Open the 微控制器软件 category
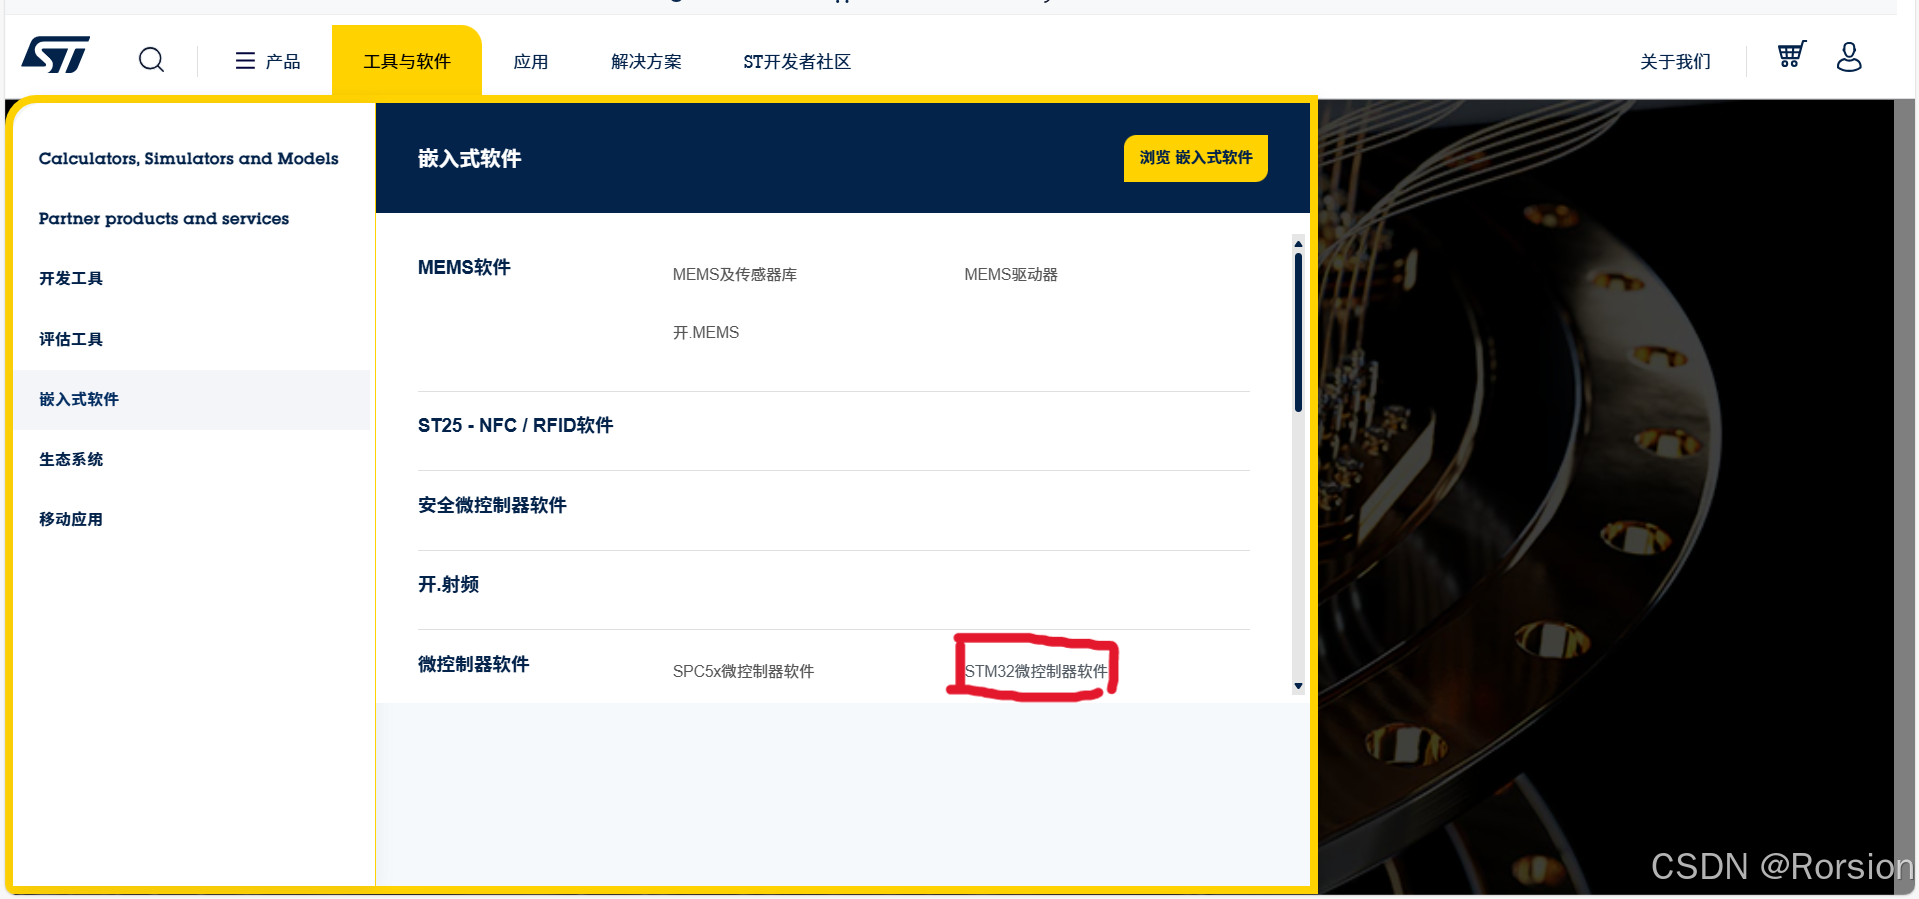 [473, 664]
